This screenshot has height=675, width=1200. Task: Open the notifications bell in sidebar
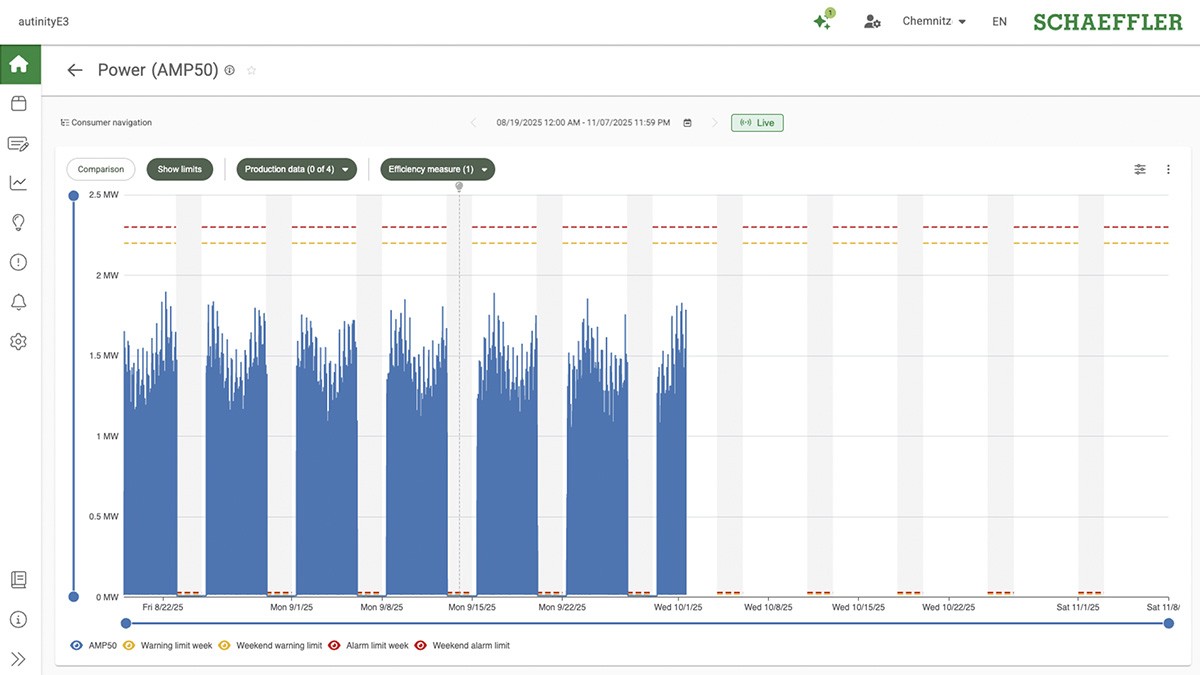(18, 302)
